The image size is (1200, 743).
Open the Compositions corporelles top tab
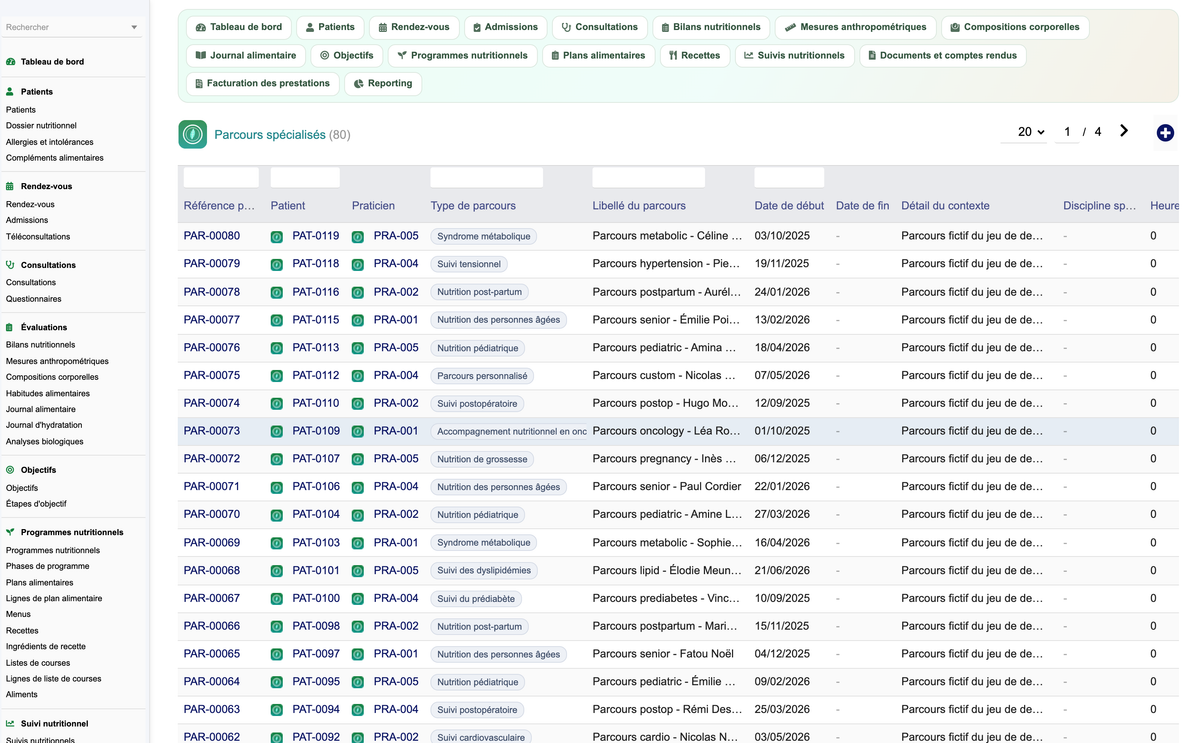click(x=1015, y=27)
